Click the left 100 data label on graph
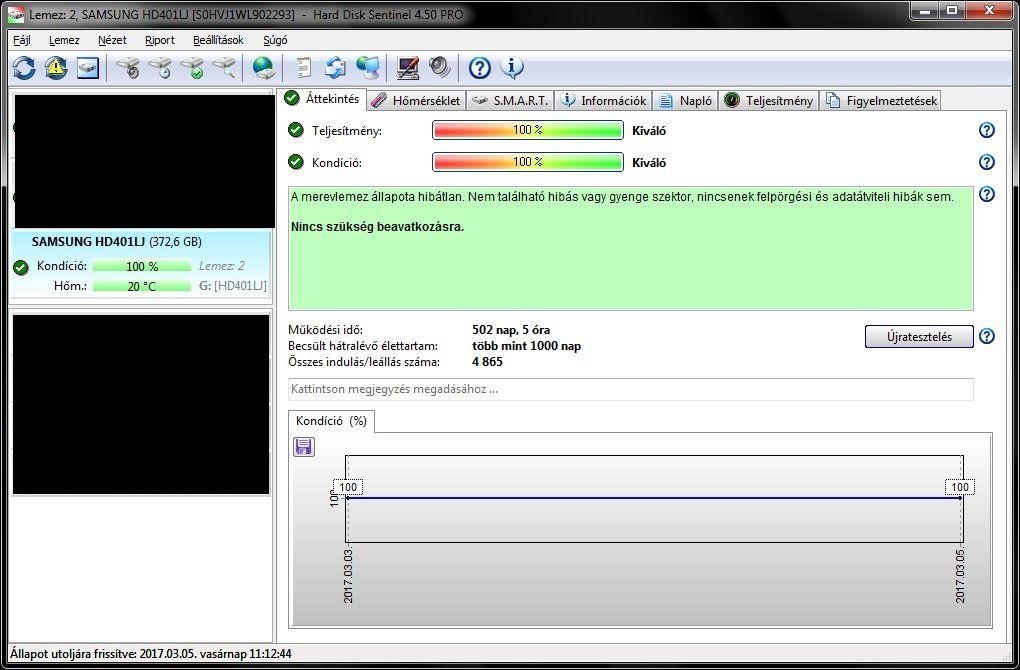The height and width of the screenshot is (670, 1020). (348, 487)
